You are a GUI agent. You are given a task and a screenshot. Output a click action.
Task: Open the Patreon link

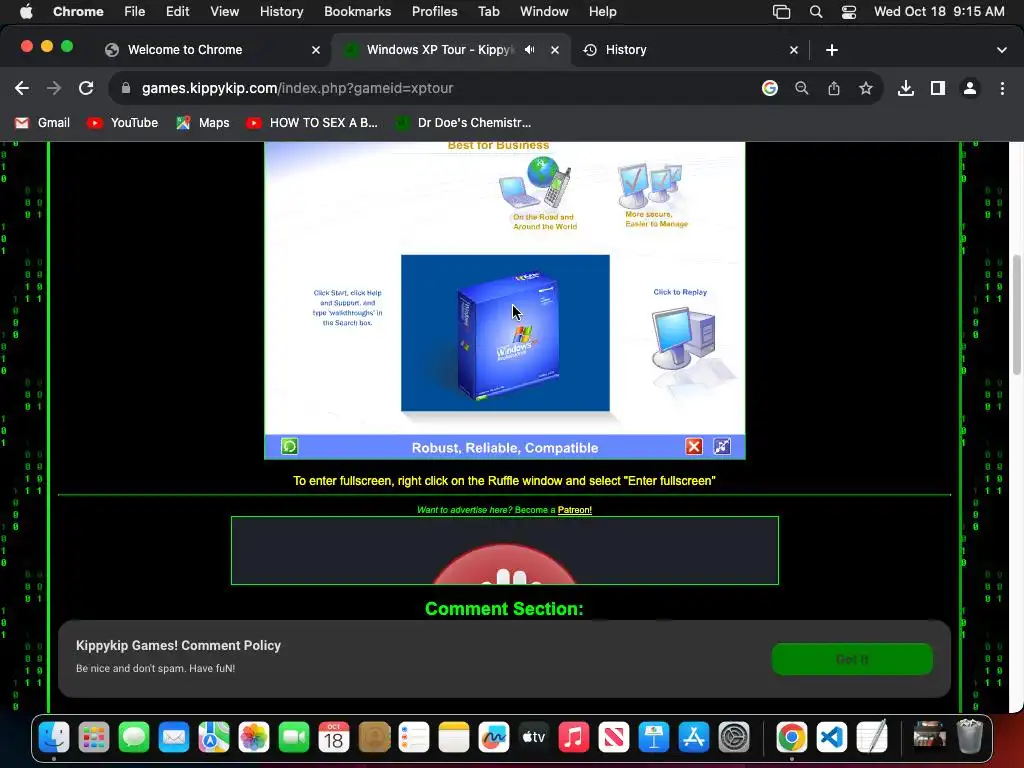(575, 510)
